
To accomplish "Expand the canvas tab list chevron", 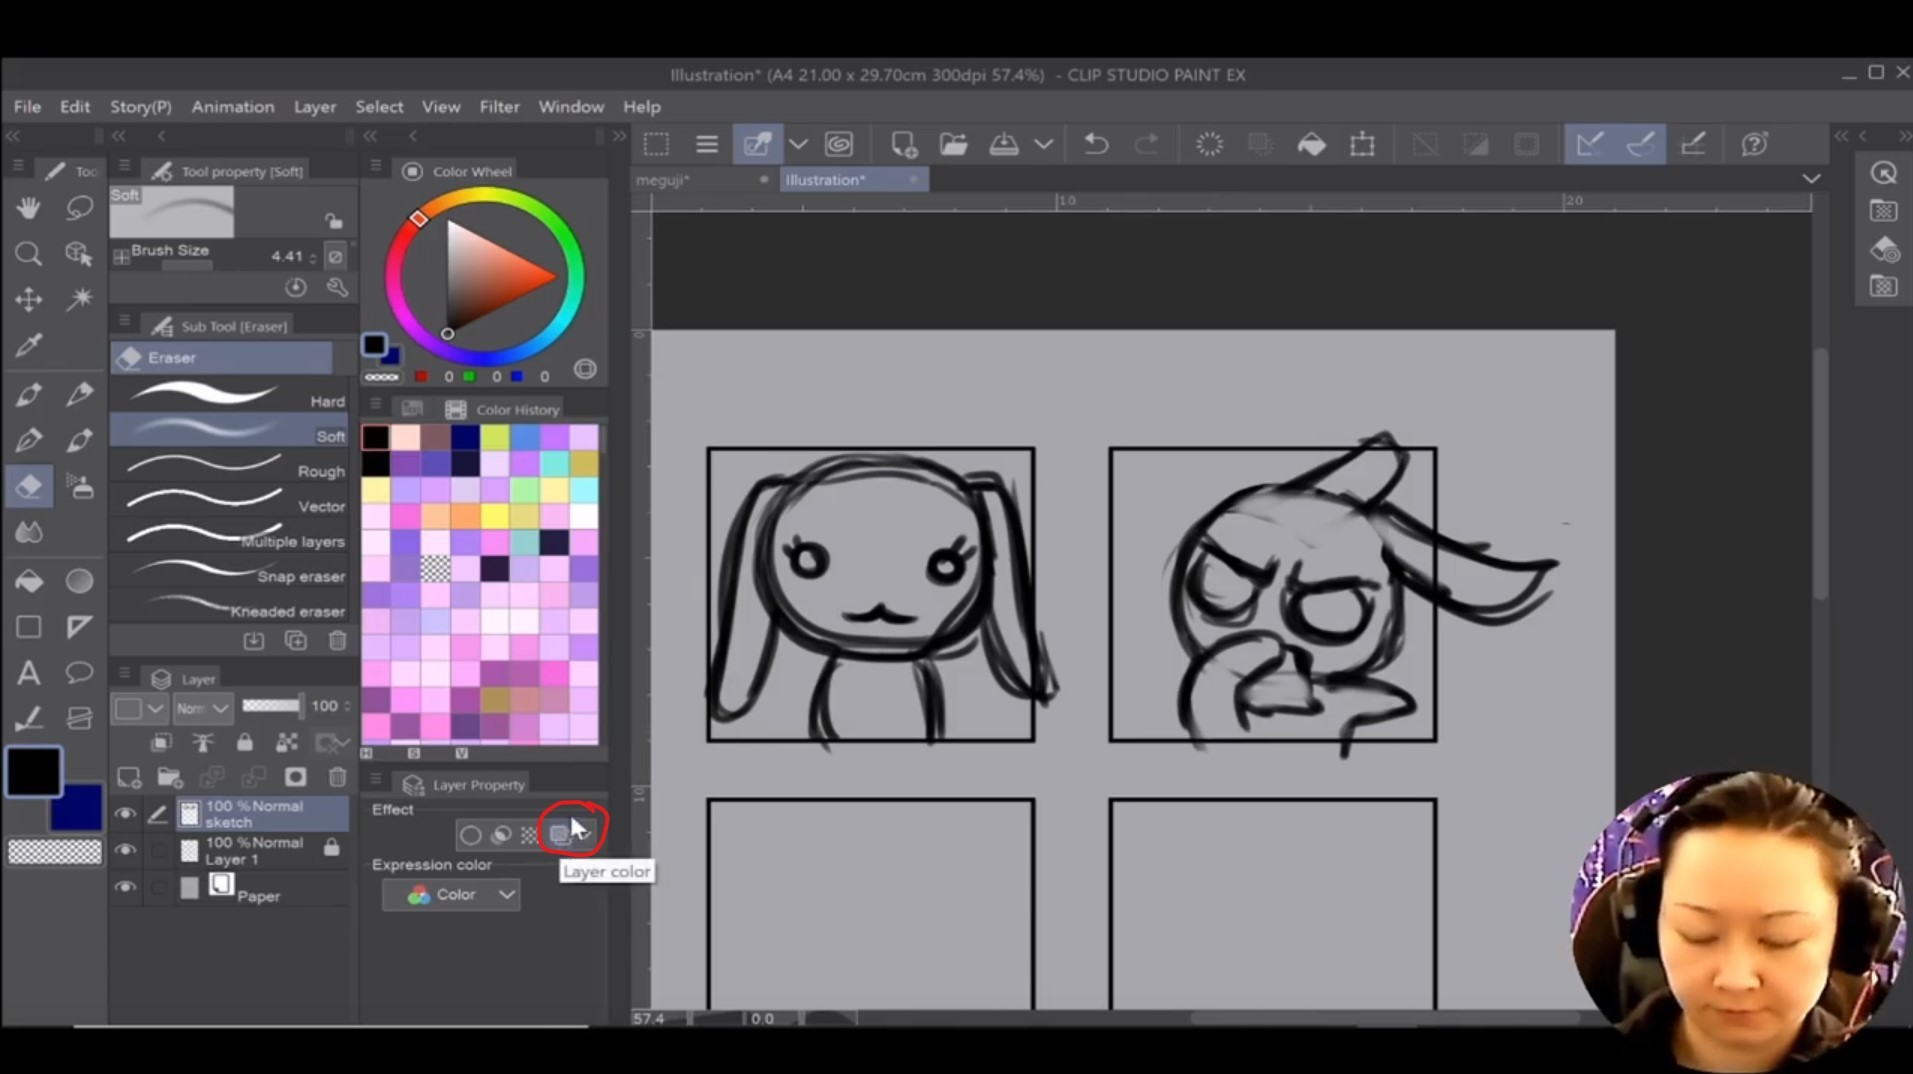I will click(1811, 179).
